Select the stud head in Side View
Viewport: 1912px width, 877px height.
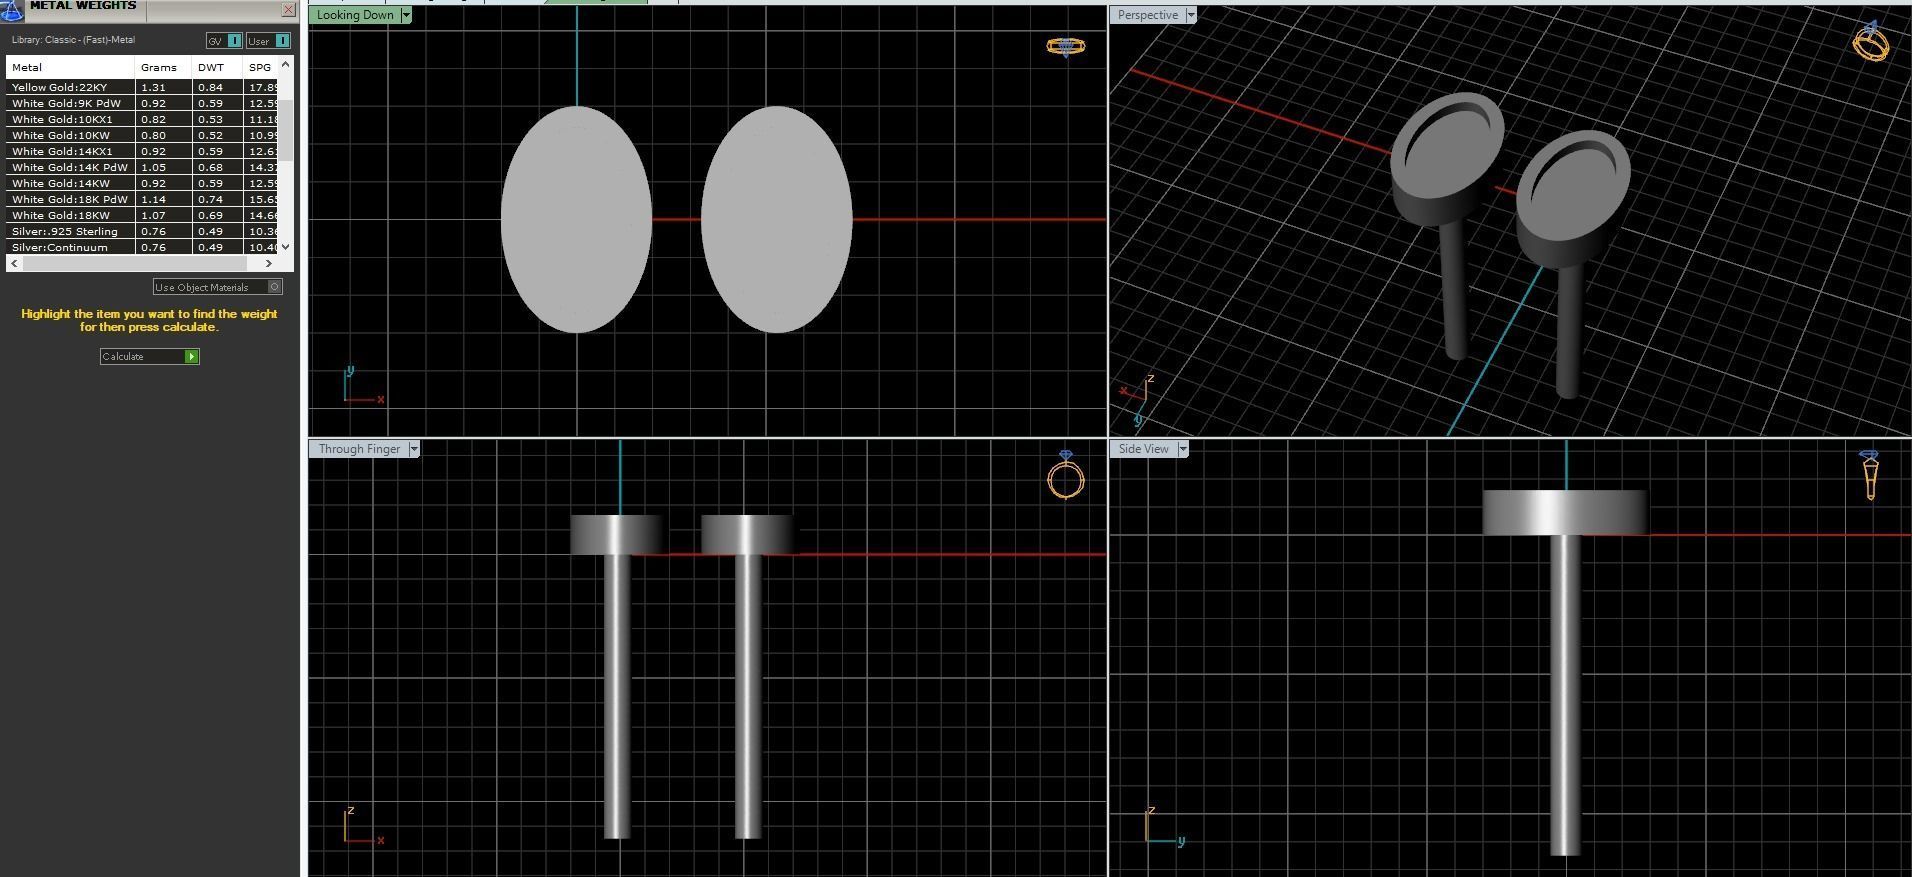(x=1564, y=512)
